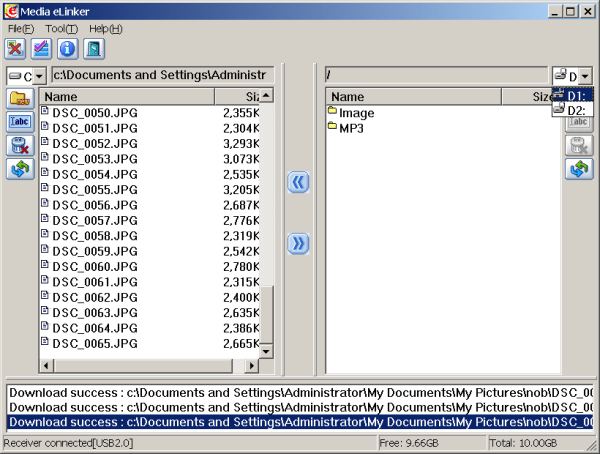
Task: Click the left panel new folder icon
Action: (19, 98)
